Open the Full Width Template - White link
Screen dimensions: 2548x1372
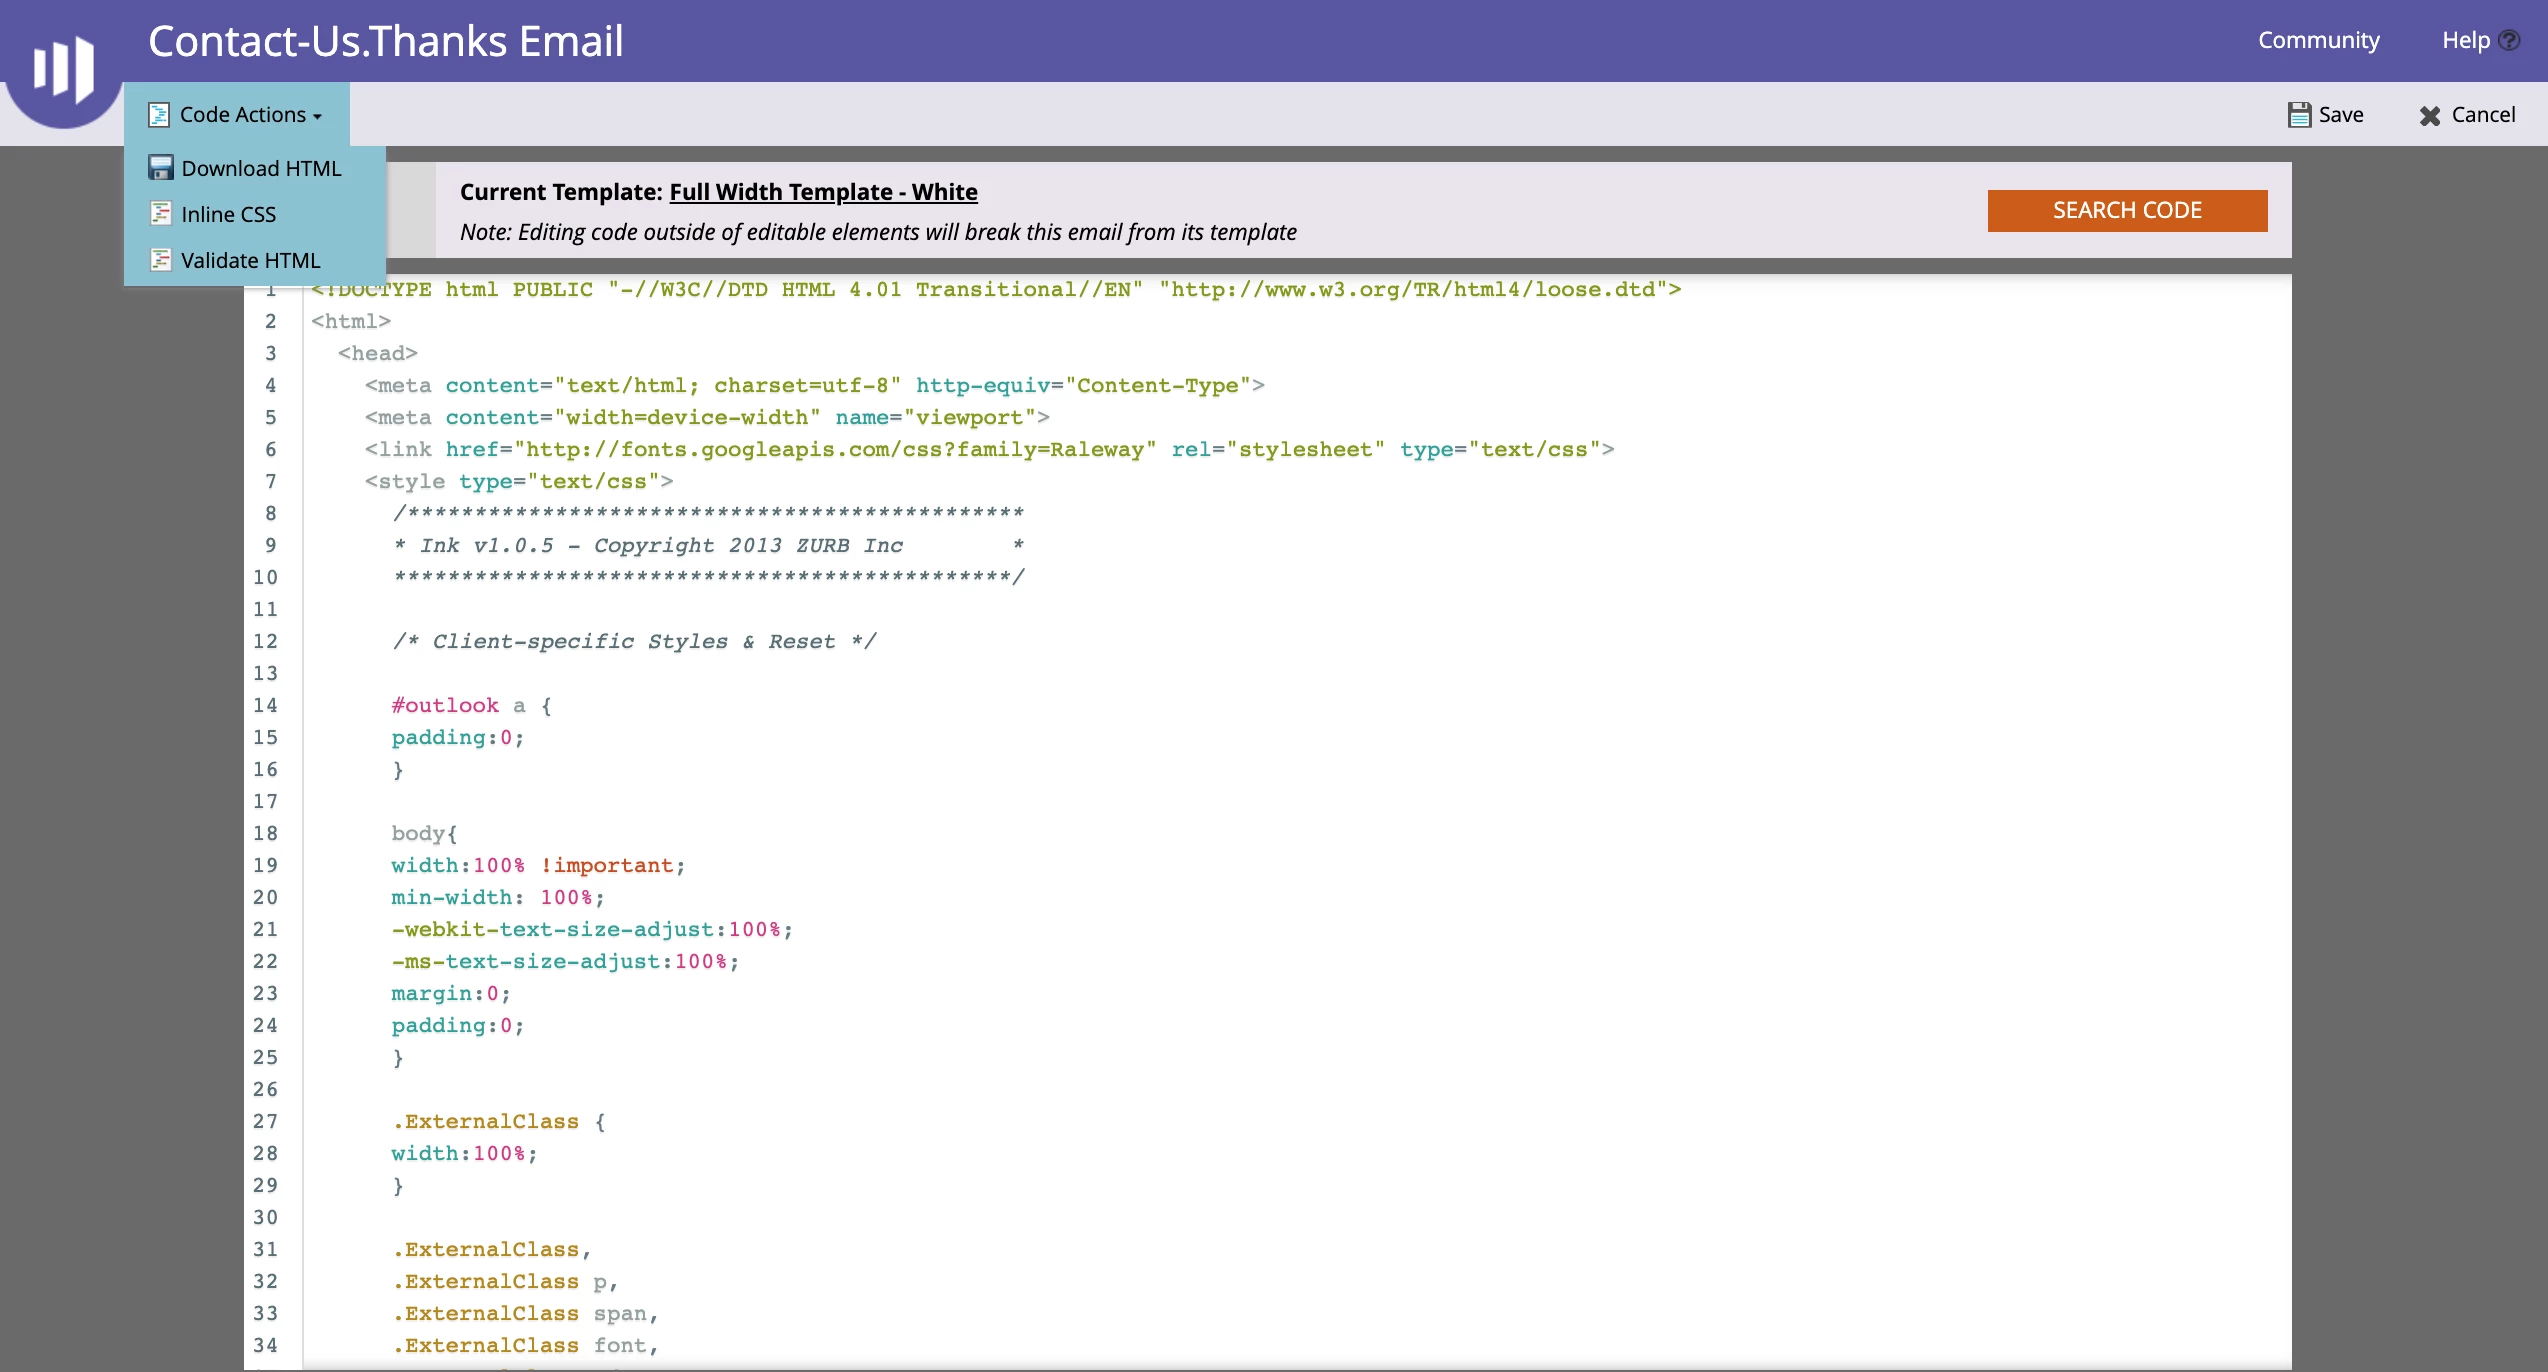[822, 192]
